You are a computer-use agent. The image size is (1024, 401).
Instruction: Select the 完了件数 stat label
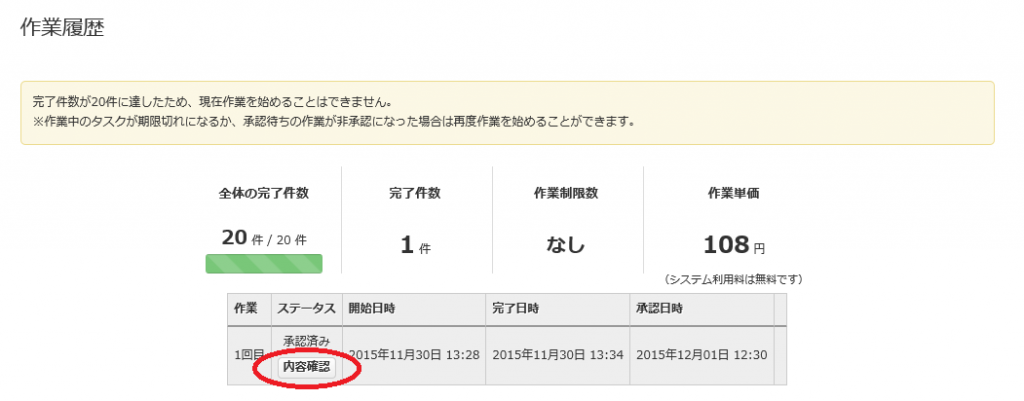point(416,193)
